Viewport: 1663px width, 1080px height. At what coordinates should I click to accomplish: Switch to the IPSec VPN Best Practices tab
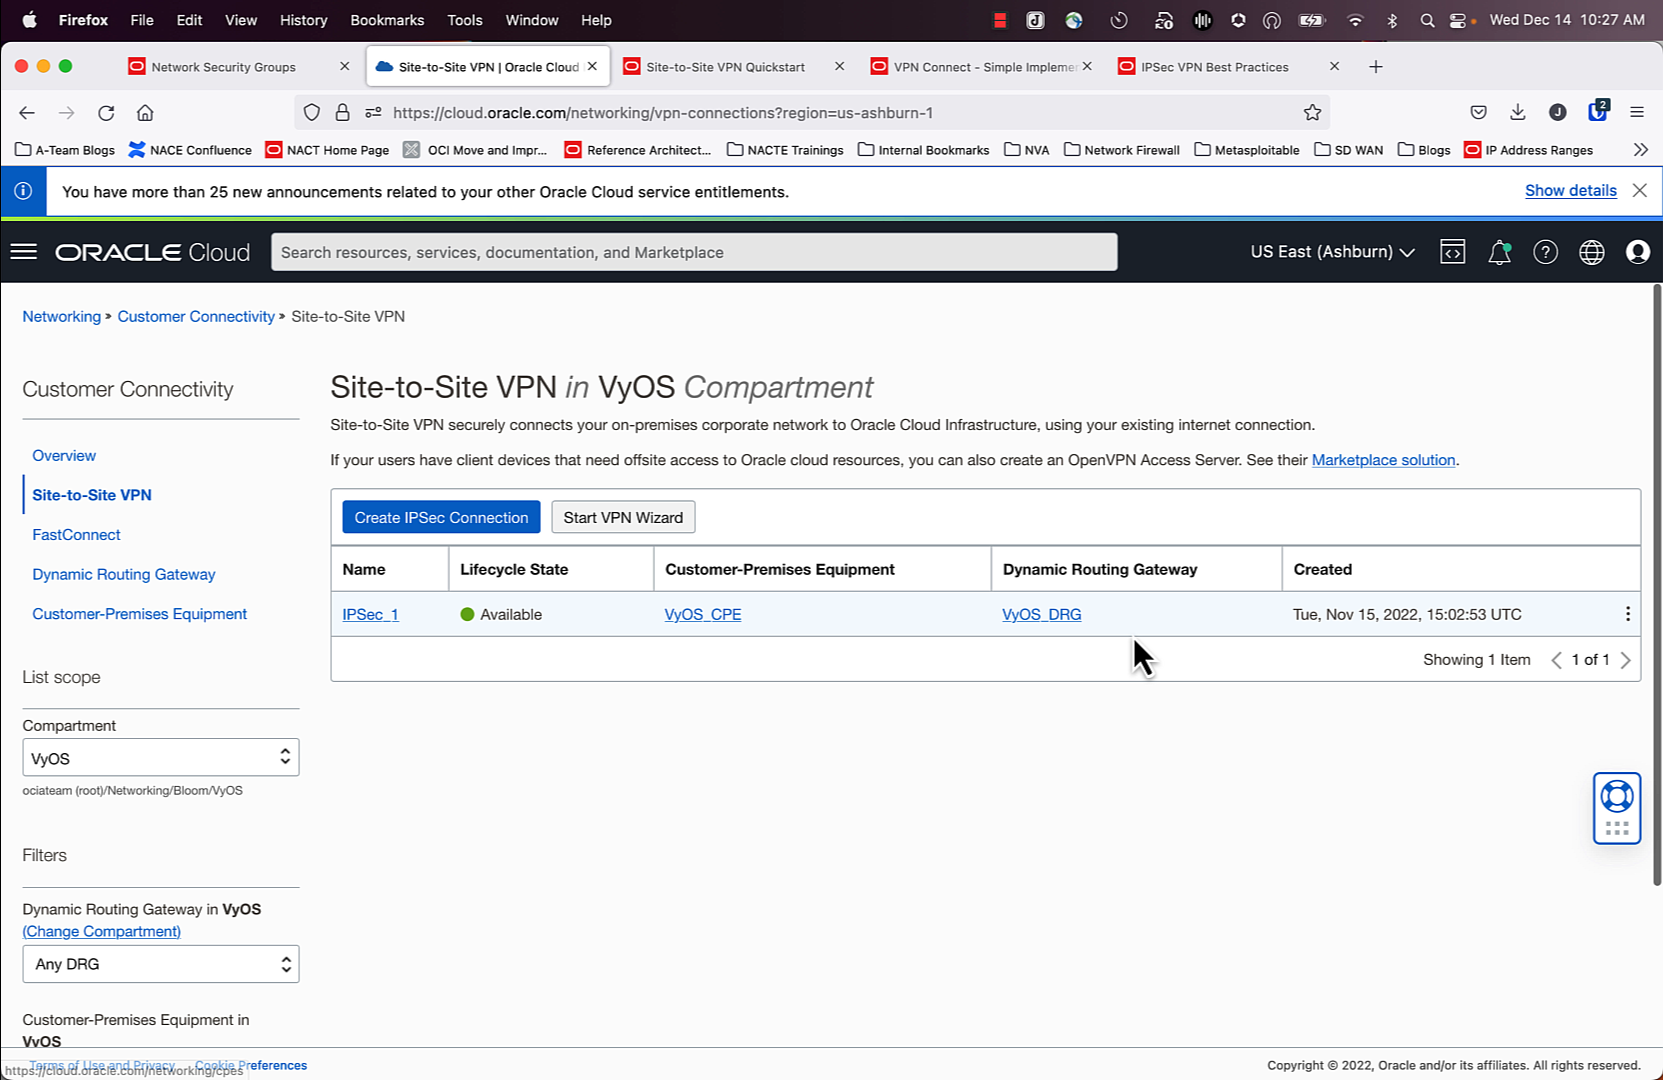coord(1215,66)
